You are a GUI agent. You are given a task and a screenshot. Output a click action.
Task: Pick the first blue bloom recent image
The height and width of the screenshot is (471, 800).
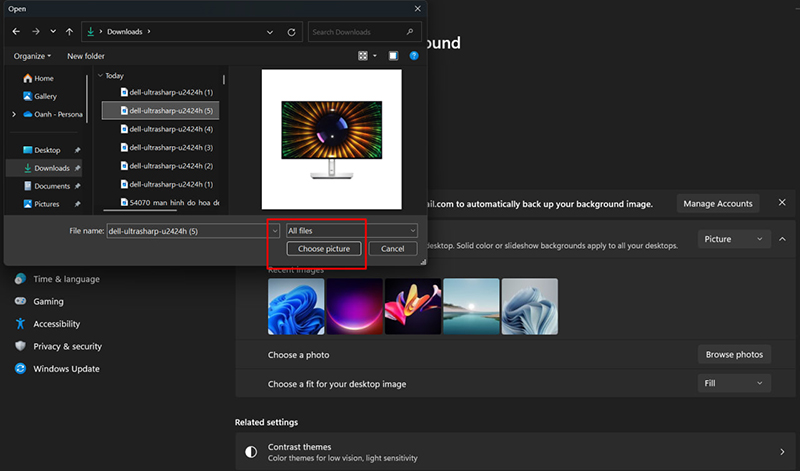(296, 306)
